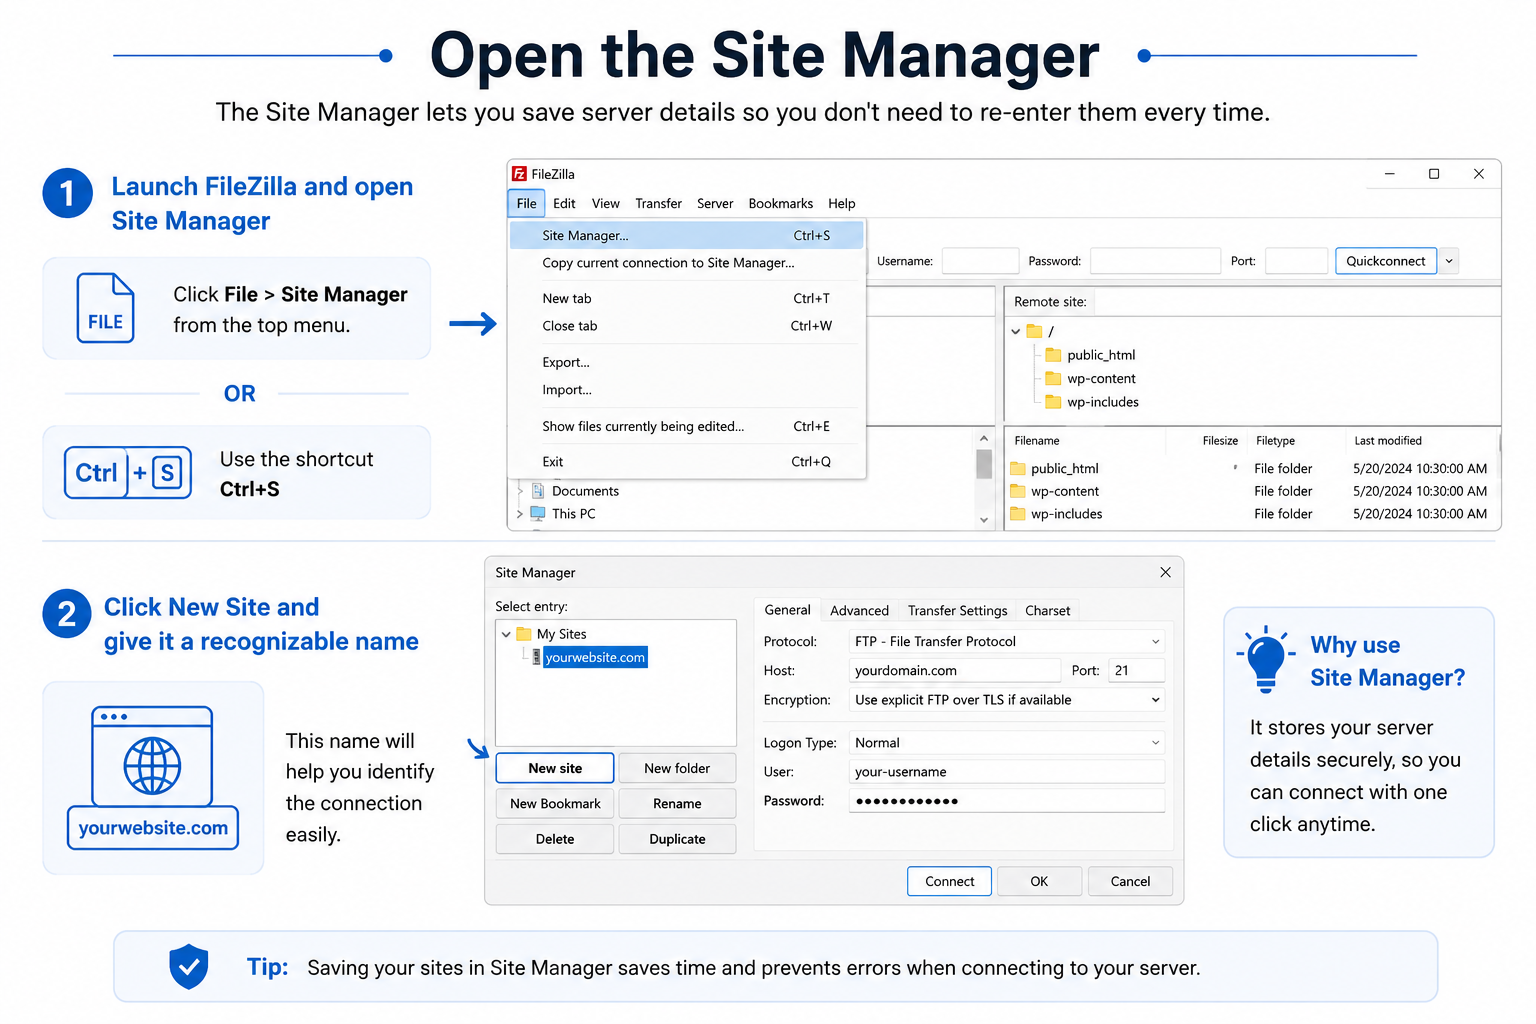Open the Edit menu

coord(564,203)
